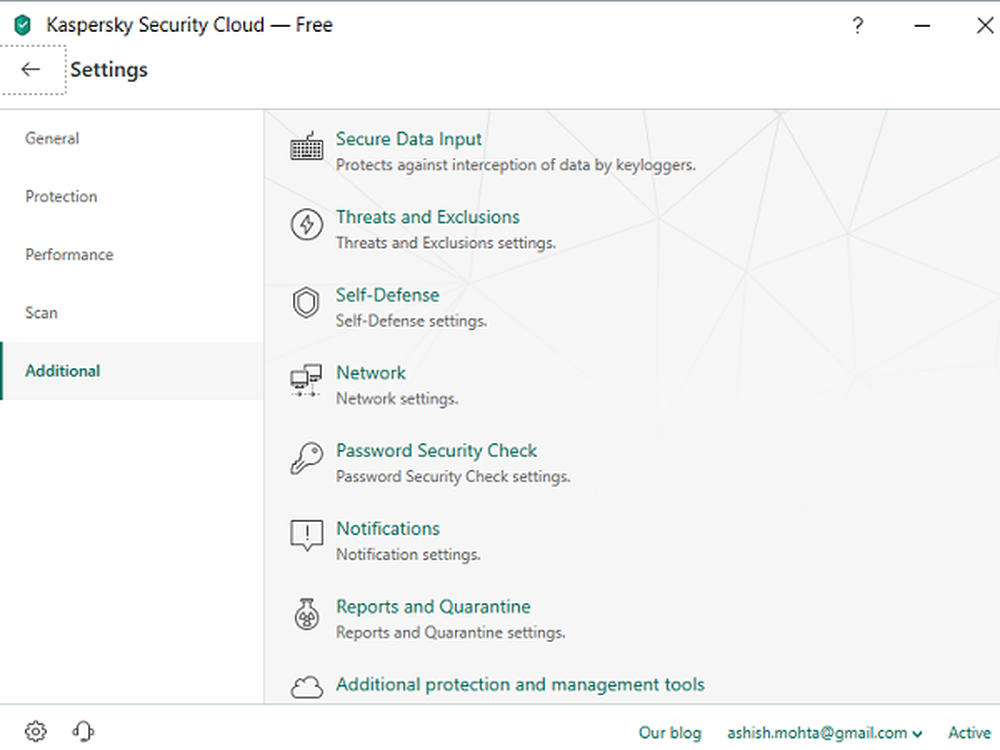Open Threats and Exclusions settings link
The height and width of the screenshot is (750, 1000).
coord(427,216)
